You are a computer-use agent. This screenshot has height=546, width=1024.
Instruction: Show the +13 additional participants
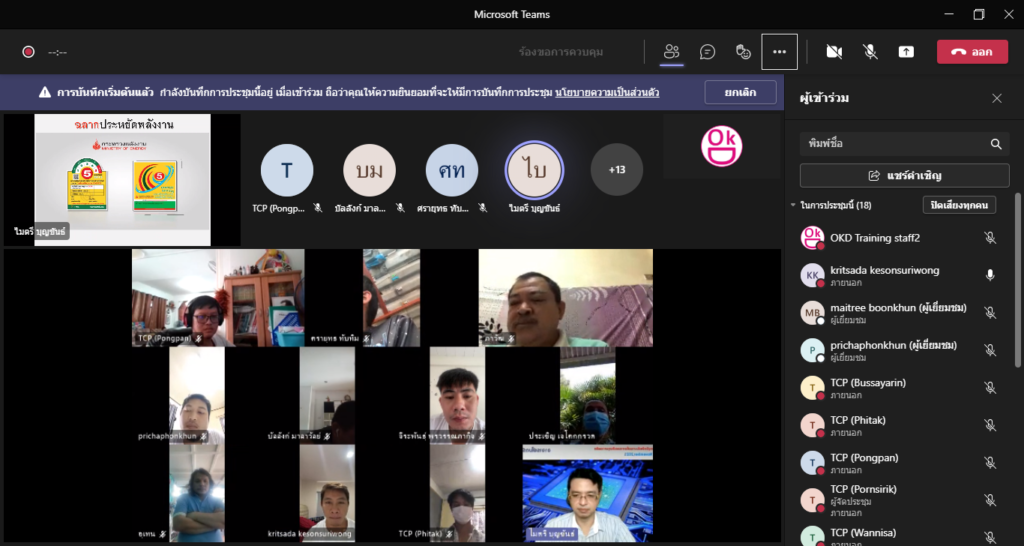[616, 170]
